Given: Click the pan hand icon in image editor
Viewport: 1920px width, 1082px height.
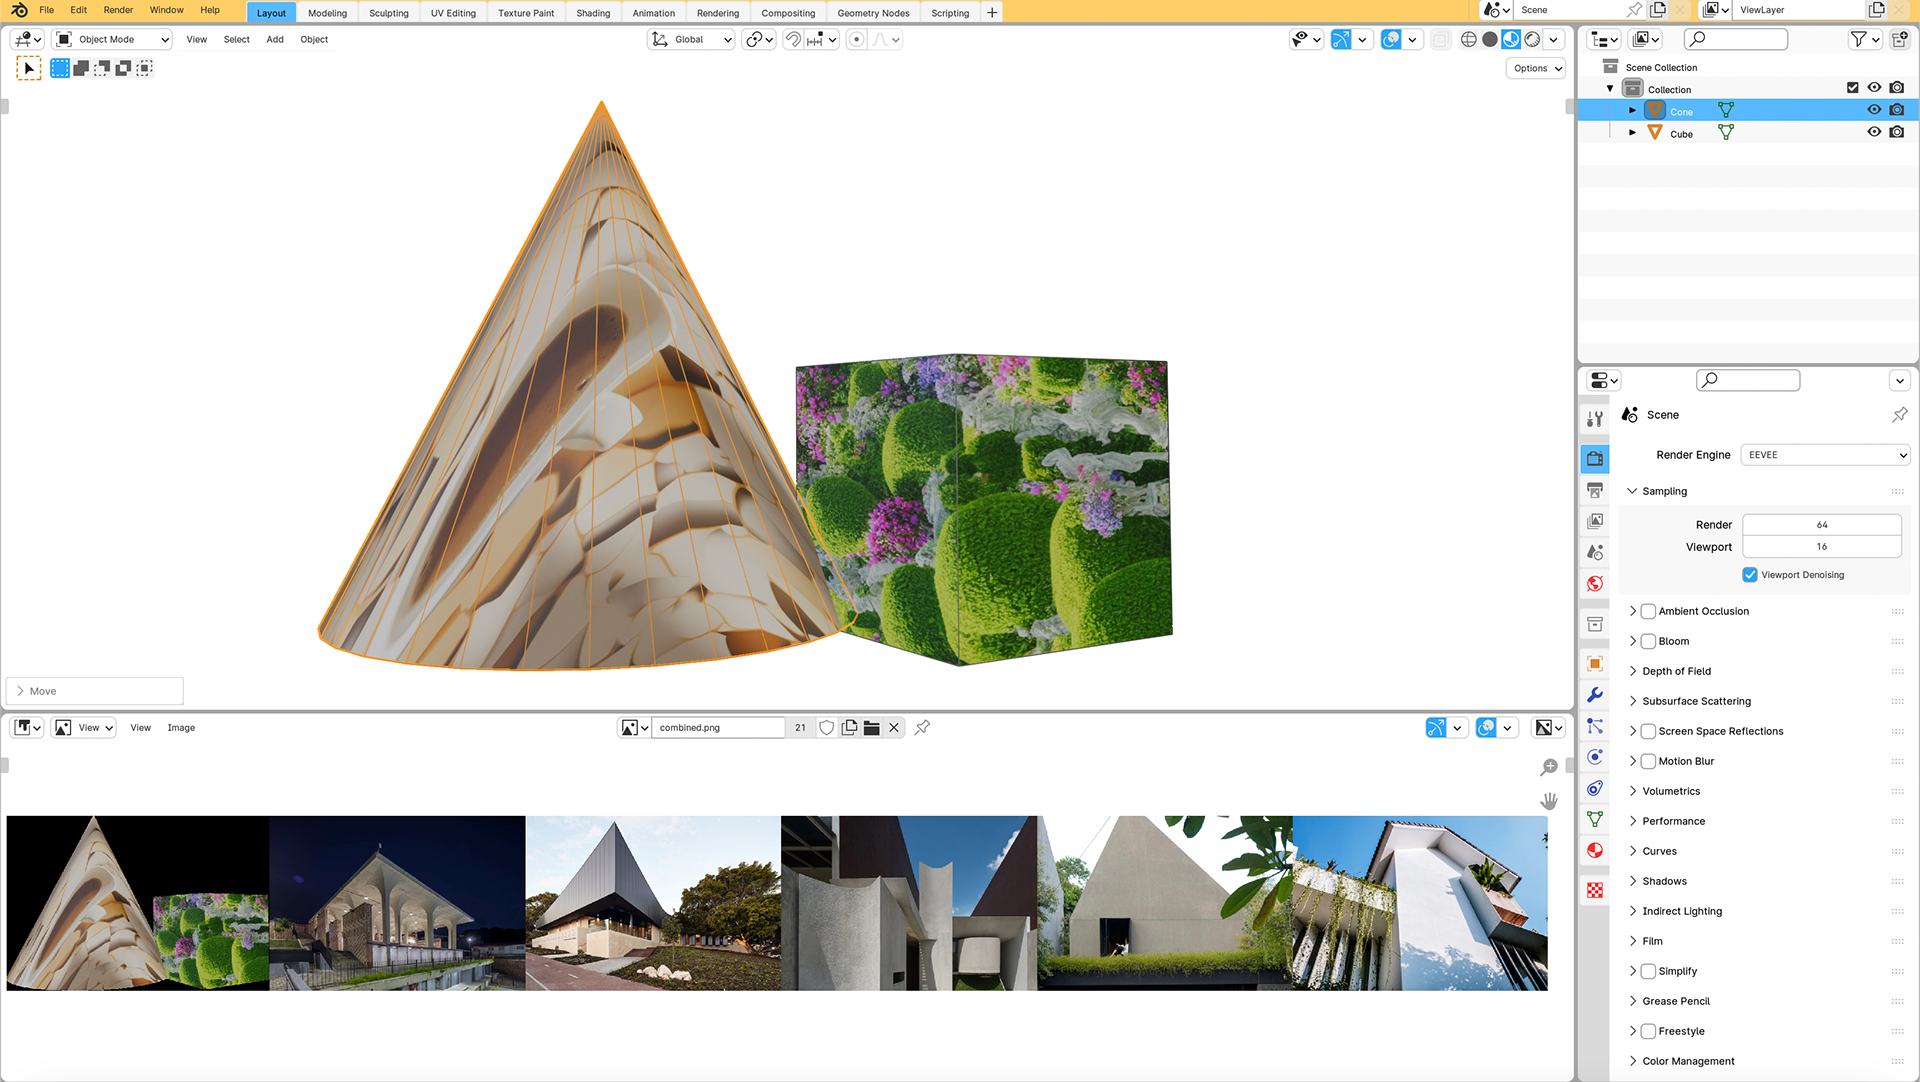Looking at the screenshot, I should coord(1549,801).
